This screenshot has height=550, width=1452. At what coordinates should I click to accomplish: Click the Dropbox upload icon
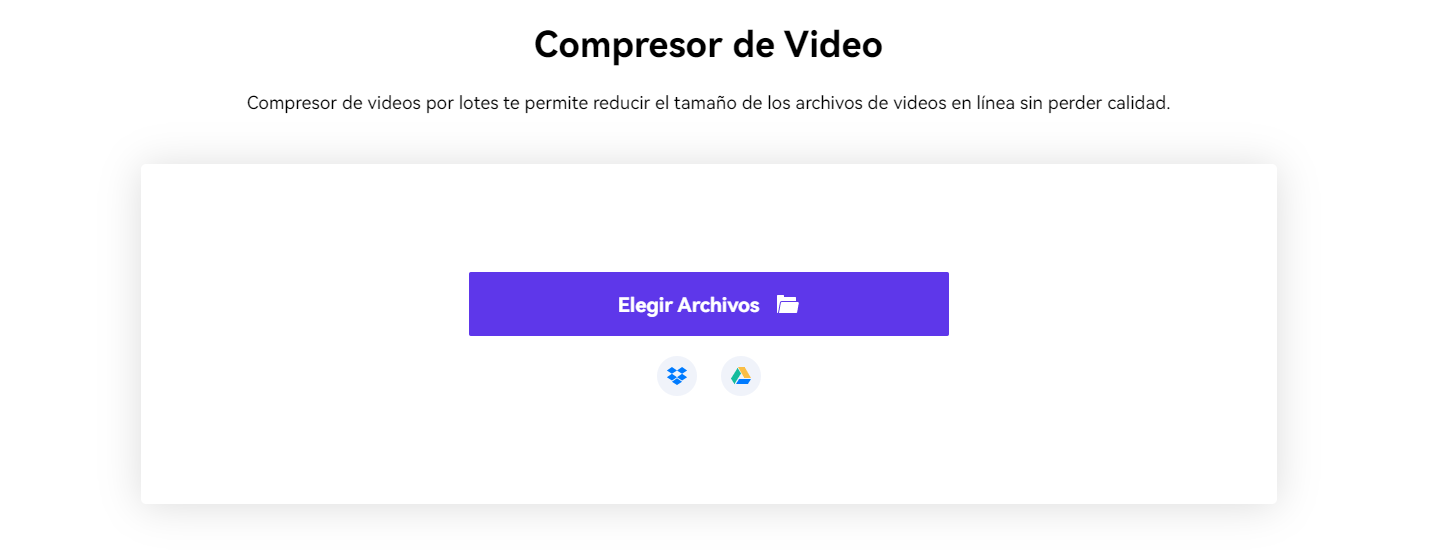pyautogui.click(x=677, y=376)
